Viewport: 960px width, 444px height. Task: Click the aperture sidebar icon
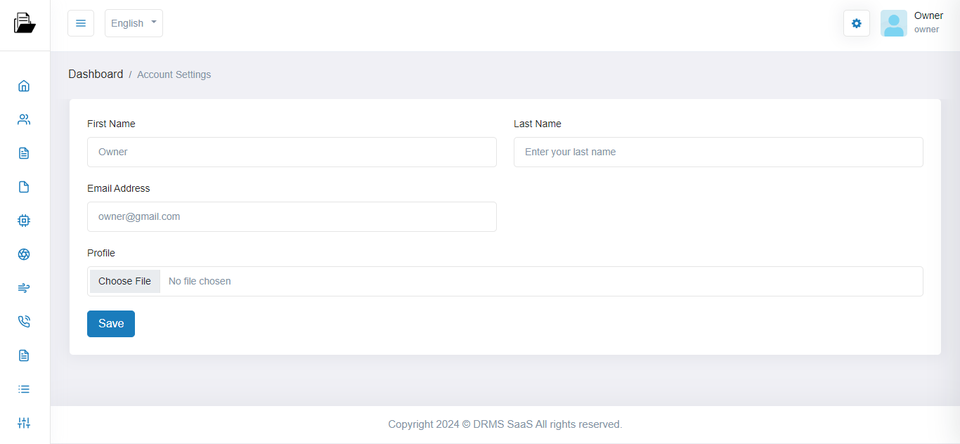coord(24,254)
